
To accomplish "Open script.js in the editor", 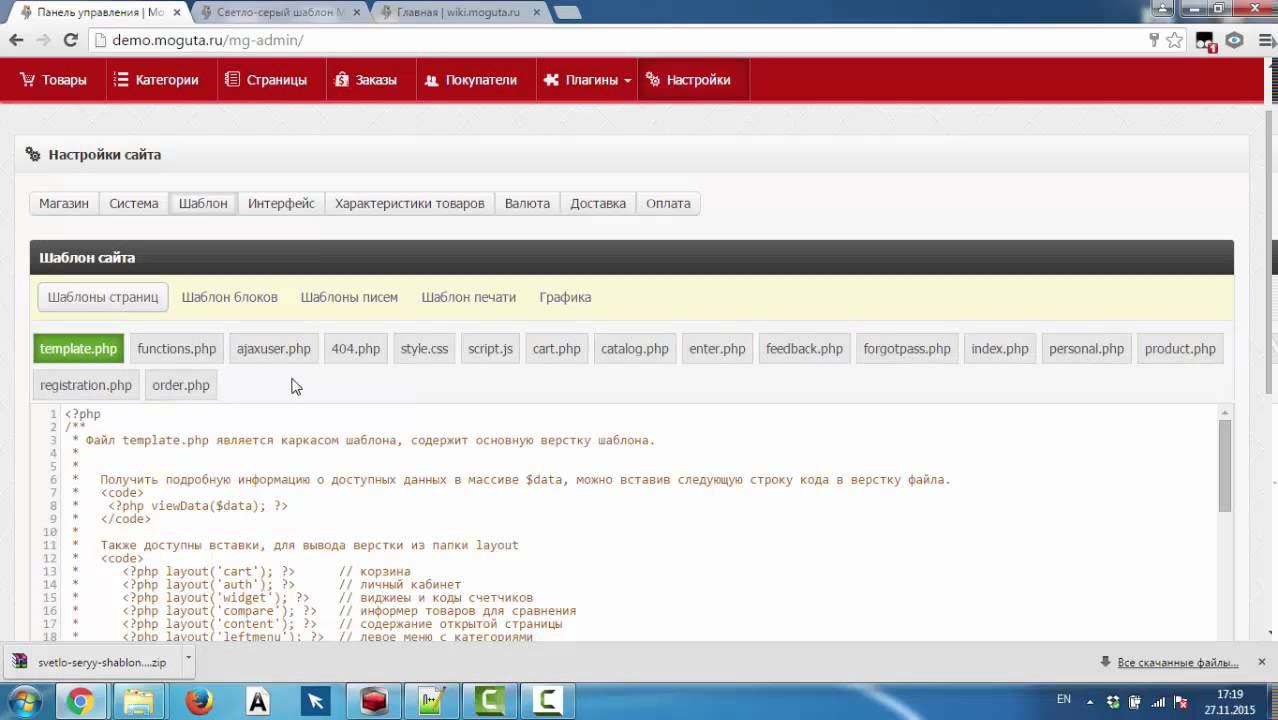I will point(490,349).
